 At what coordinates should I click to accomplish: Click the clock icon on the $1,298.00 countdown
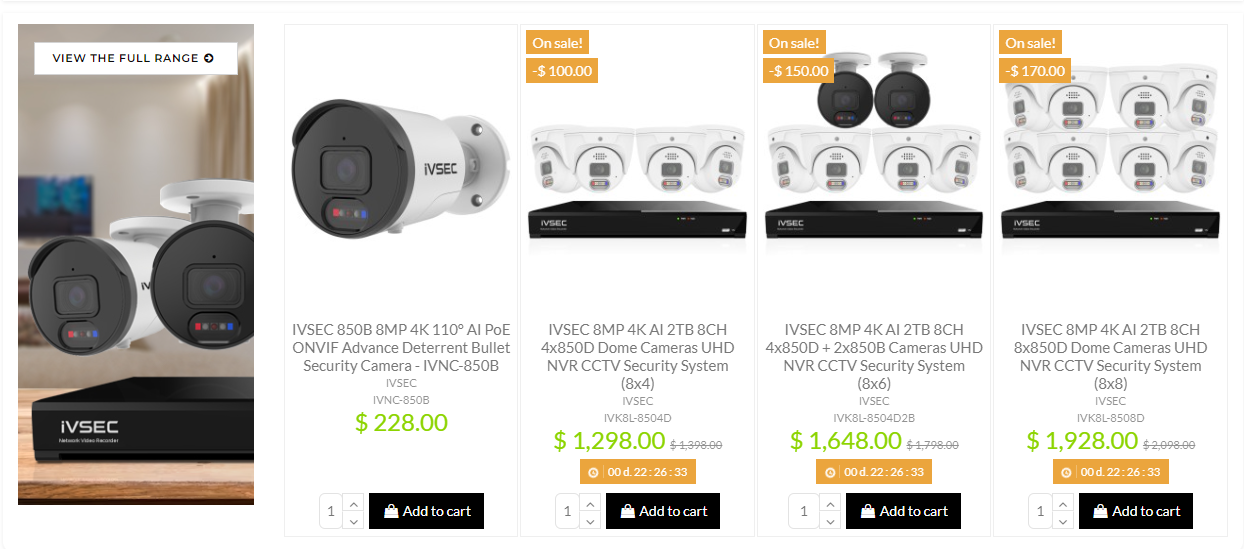pyautogui.click(x=593, y=472)
